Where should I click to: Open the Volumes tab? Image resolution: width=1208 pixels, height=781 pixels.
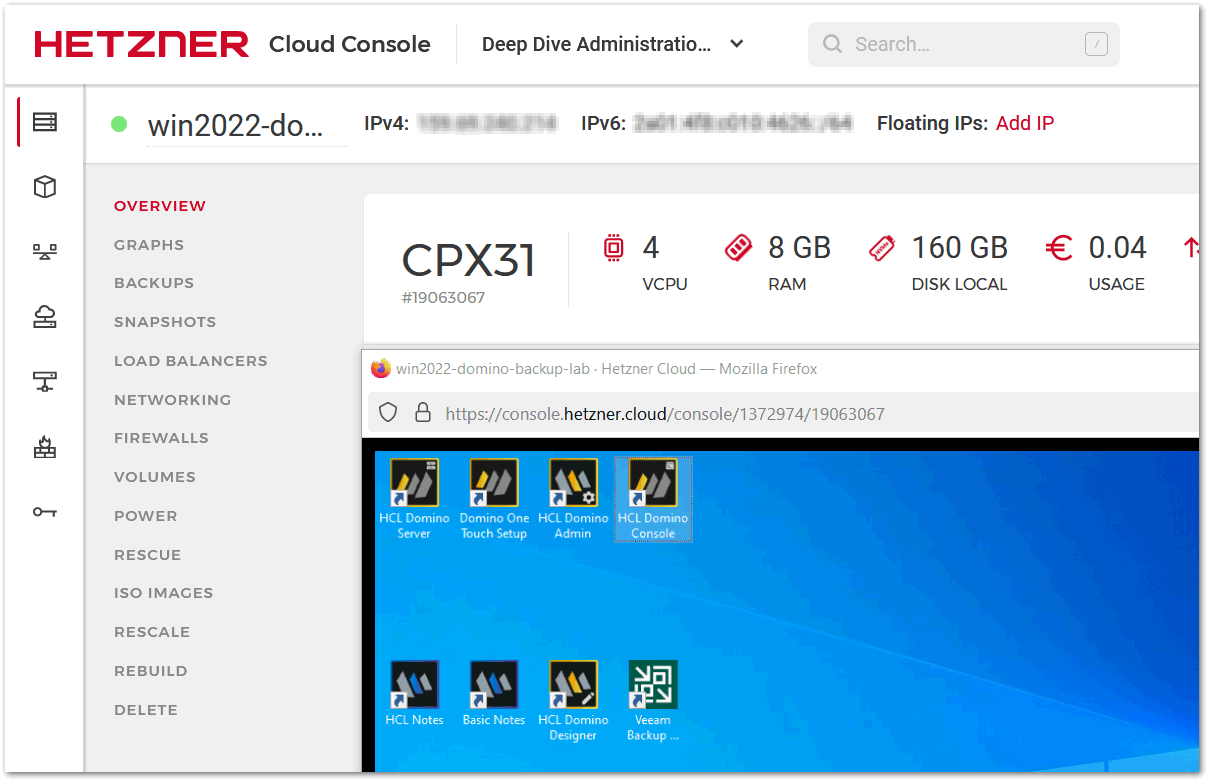pos(155,477)
